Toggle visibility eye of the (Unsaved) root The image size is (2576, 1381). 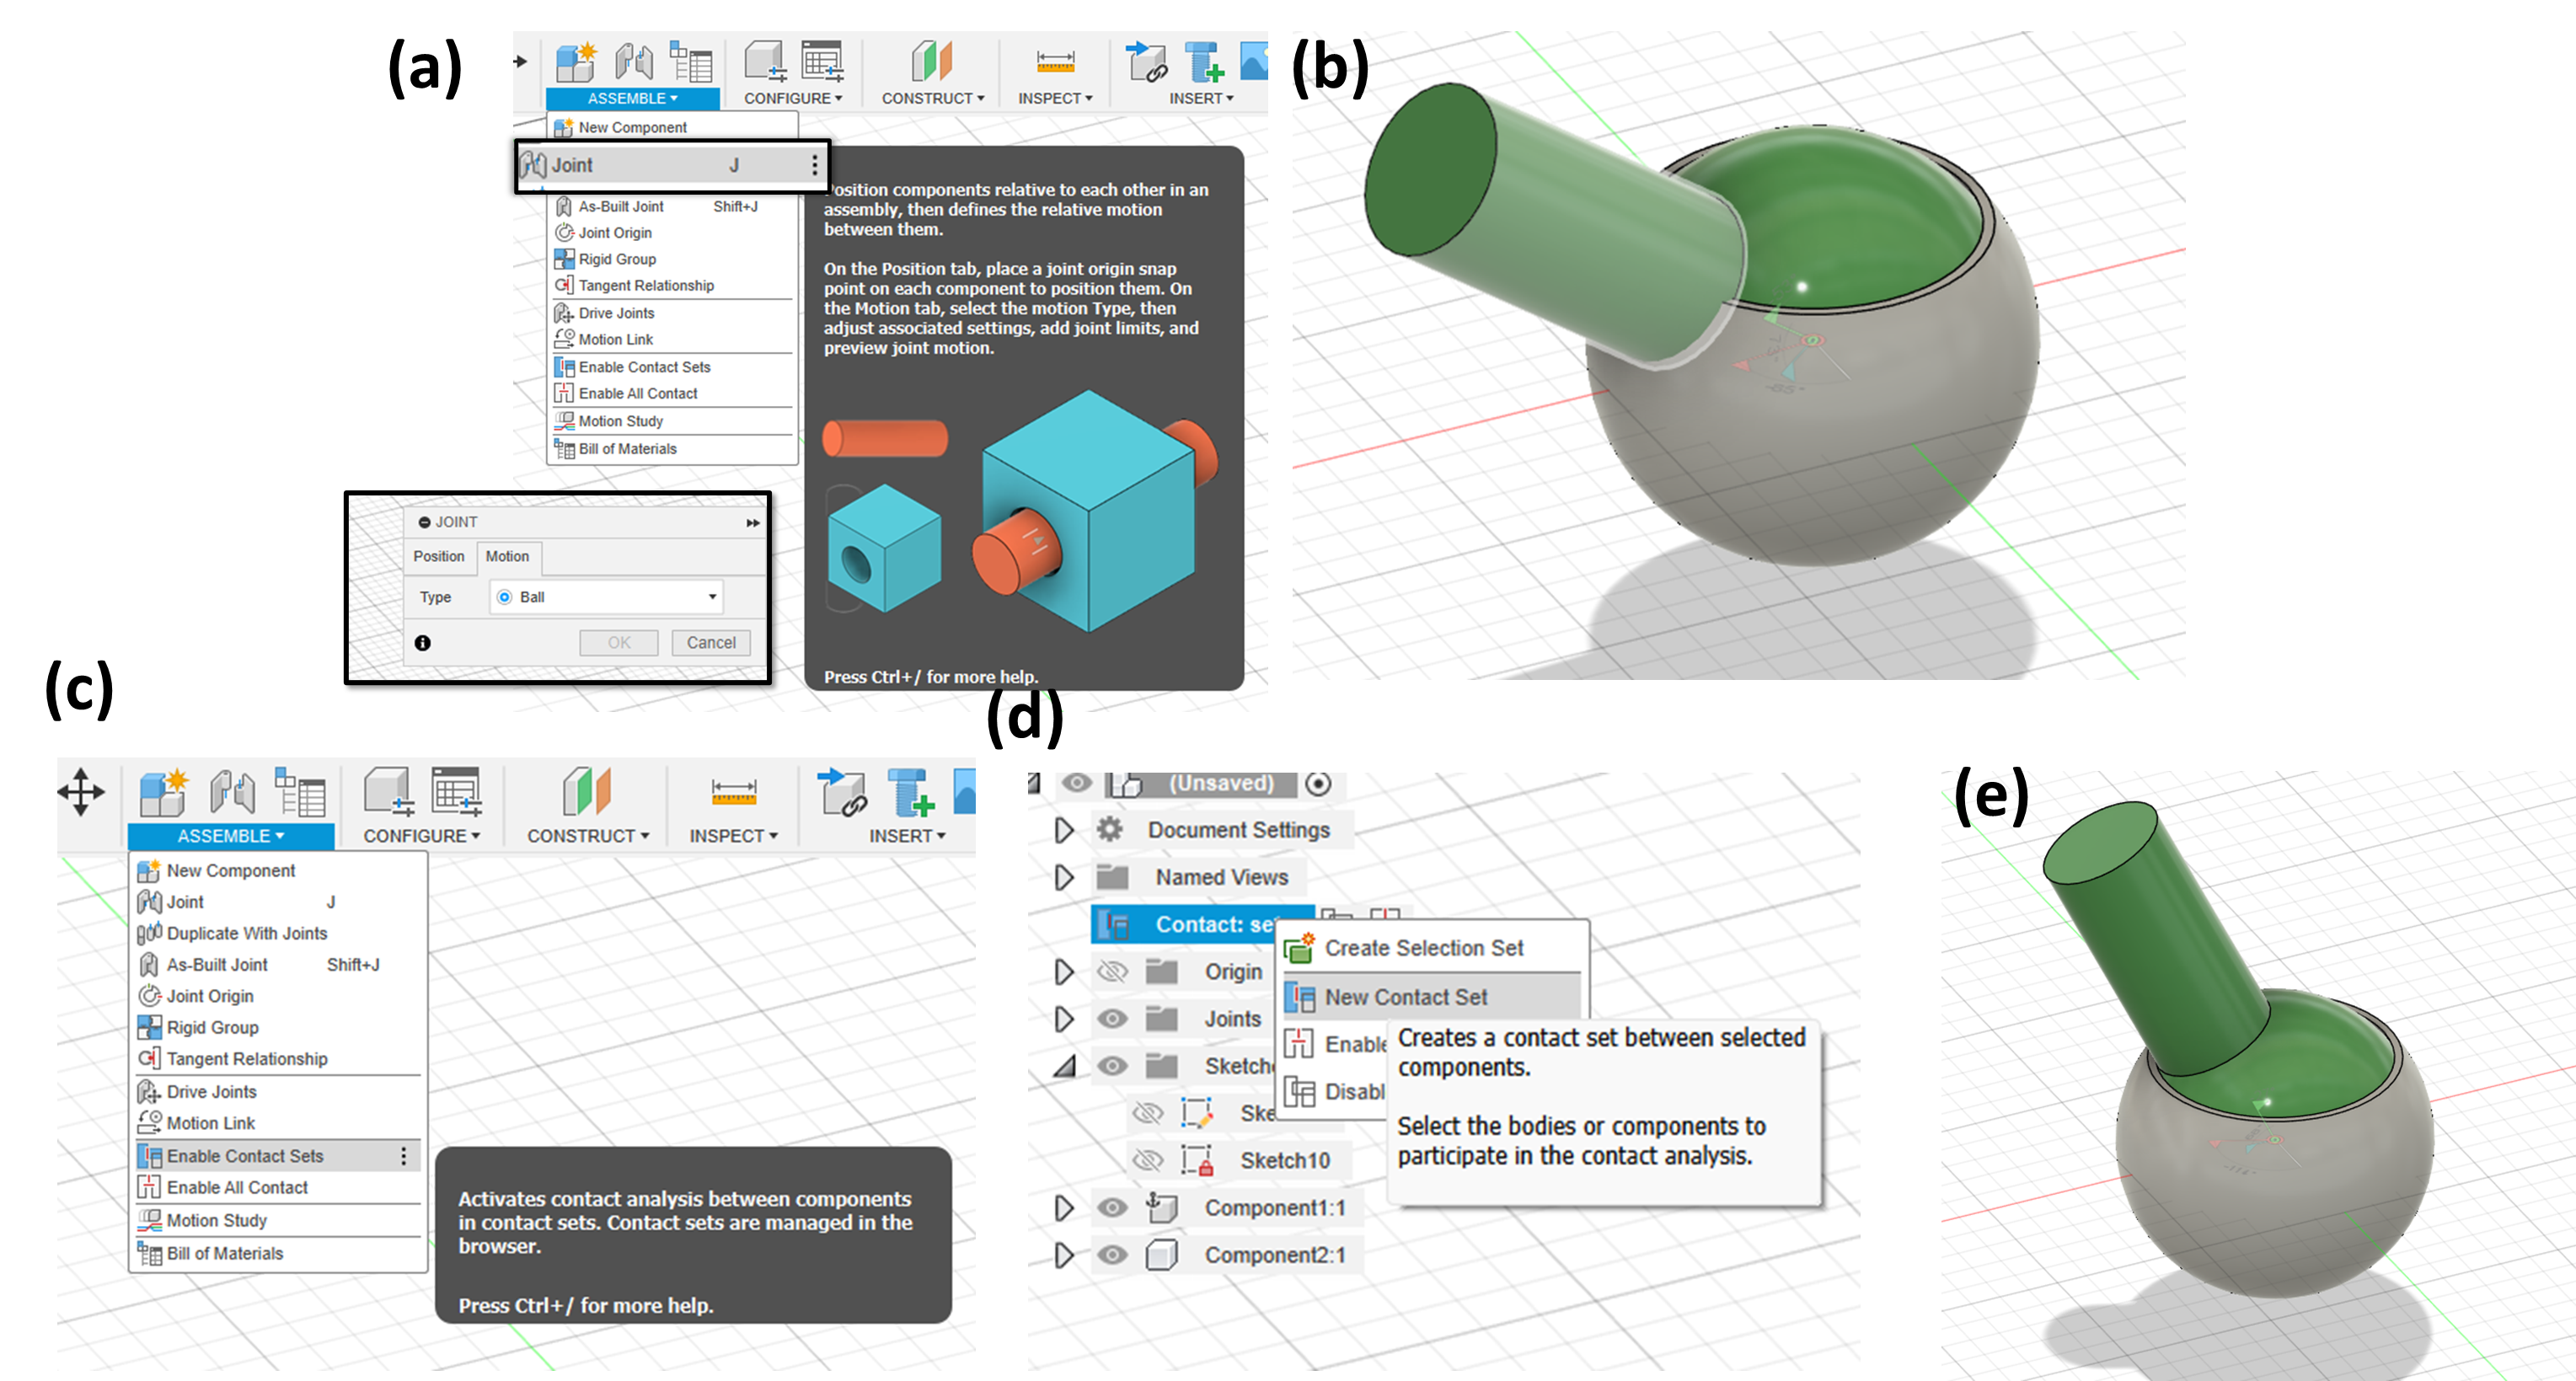click(x=1077, y=783)
